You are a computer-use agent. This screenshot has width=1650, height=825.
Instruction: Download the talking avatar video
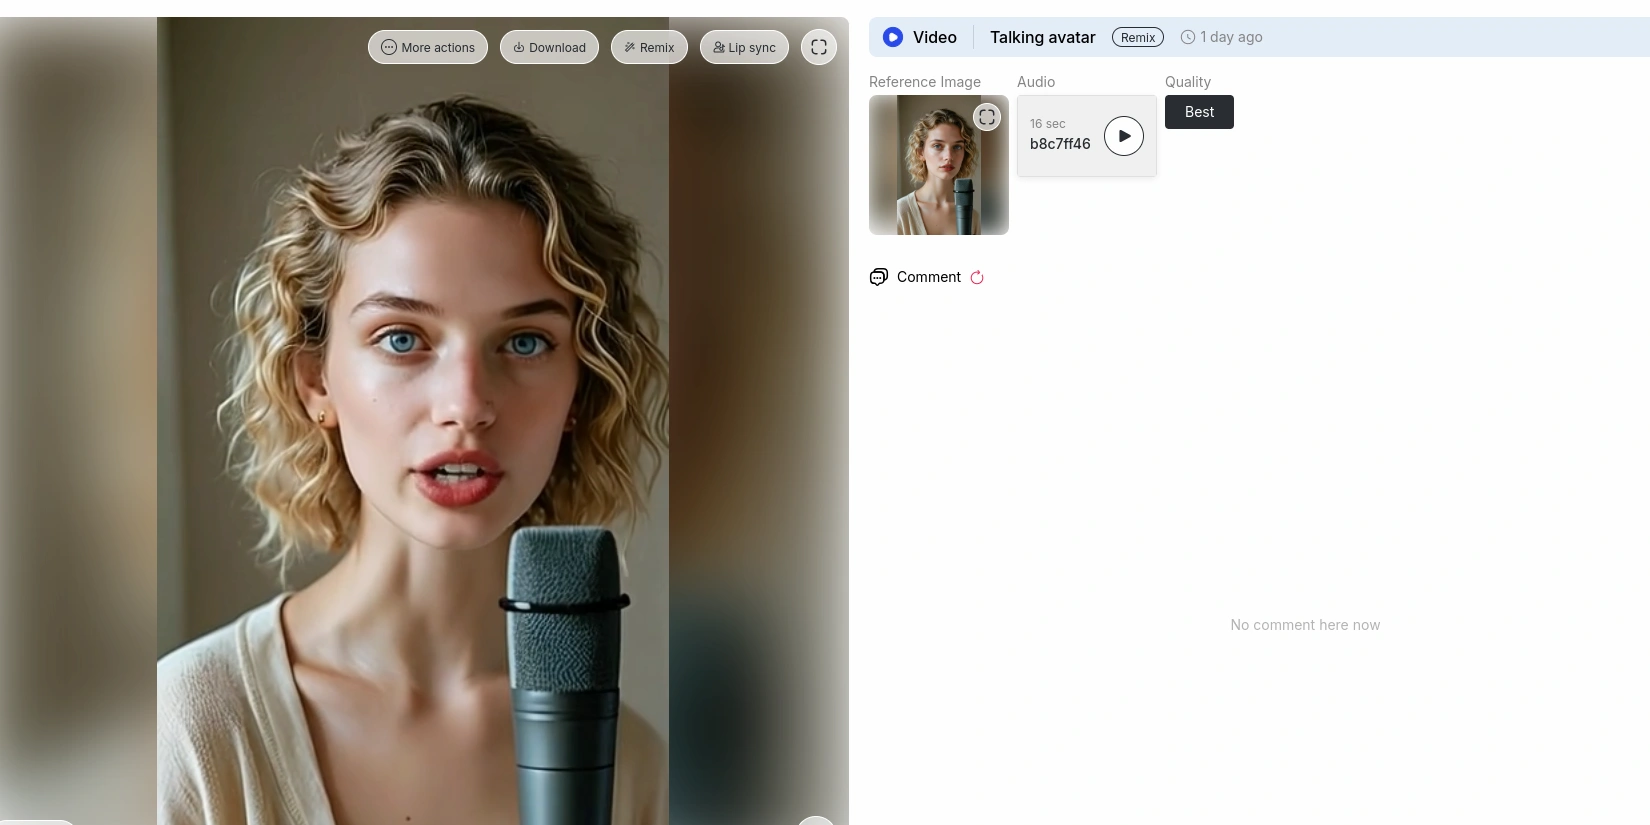tap(549, 47)
